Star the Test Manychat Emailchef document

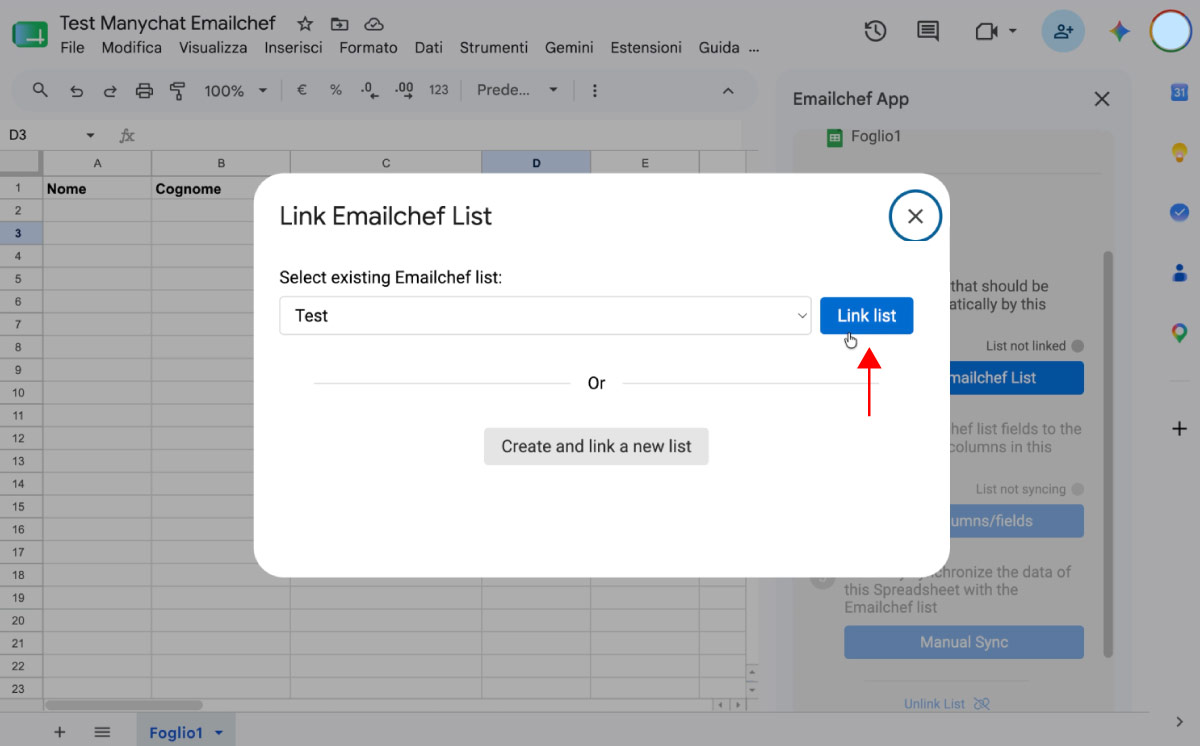click(x=306, y=23)
